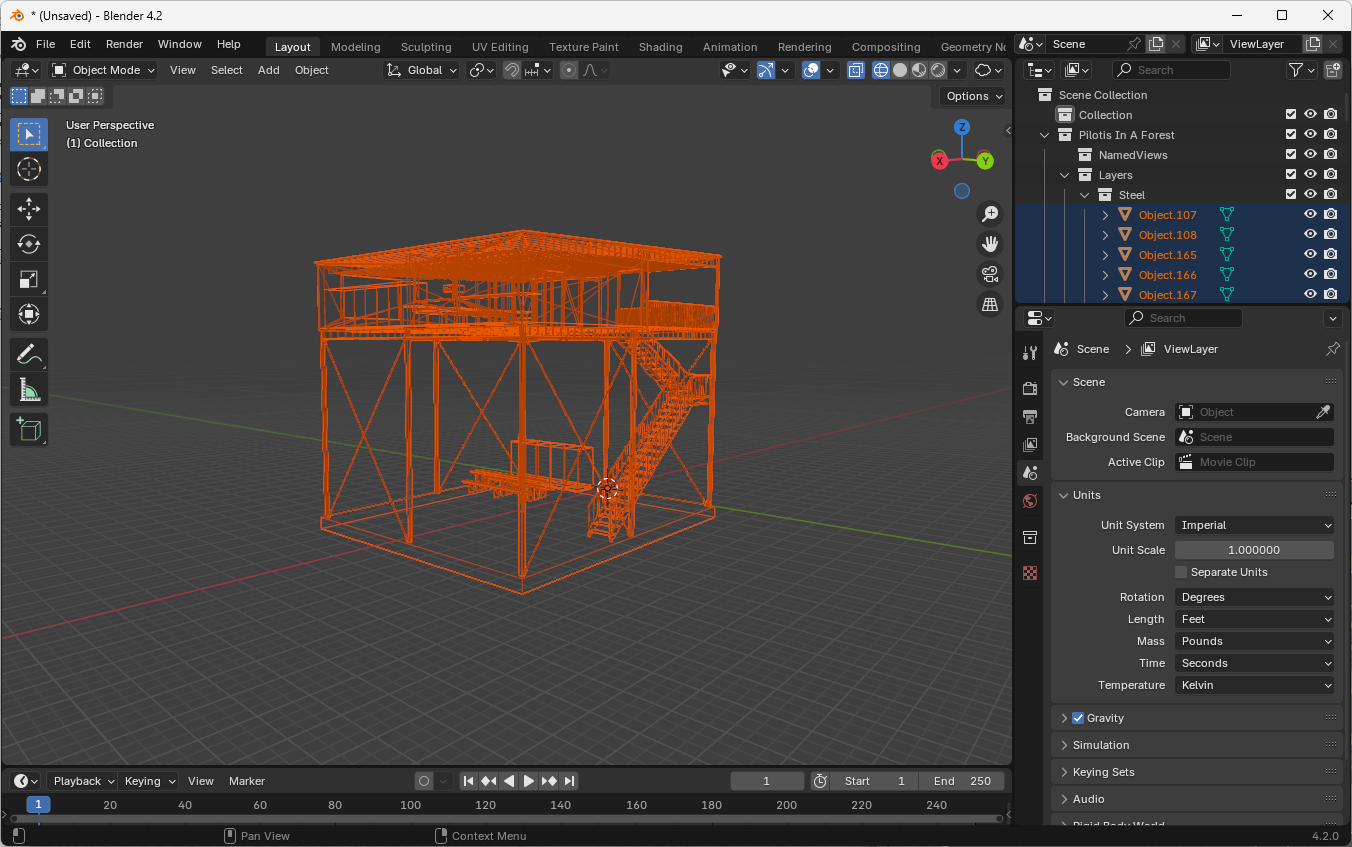This screenshot has height=847, width=1352.
Task: Open the Tool properties tab
Action: click(x=1030, y=353)
